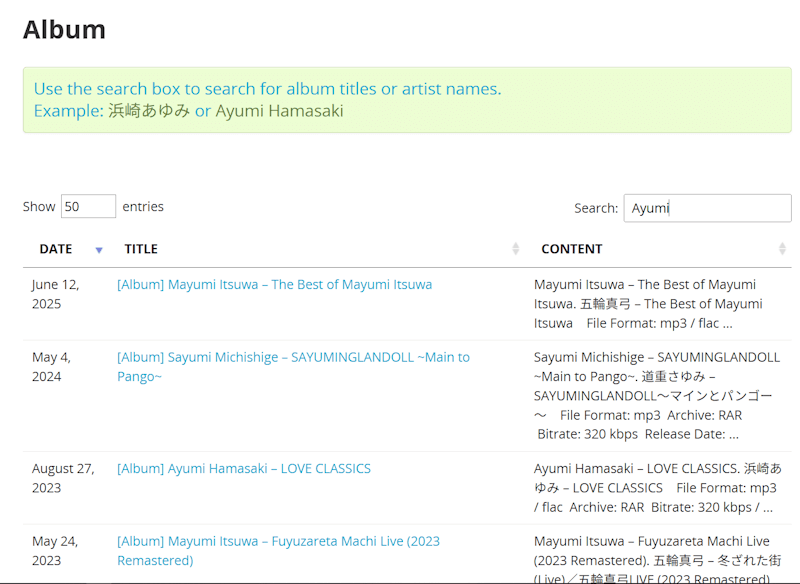This screenshot has height=584, width=800.
Task: Click the Album page heading
Action: point(64,30)
